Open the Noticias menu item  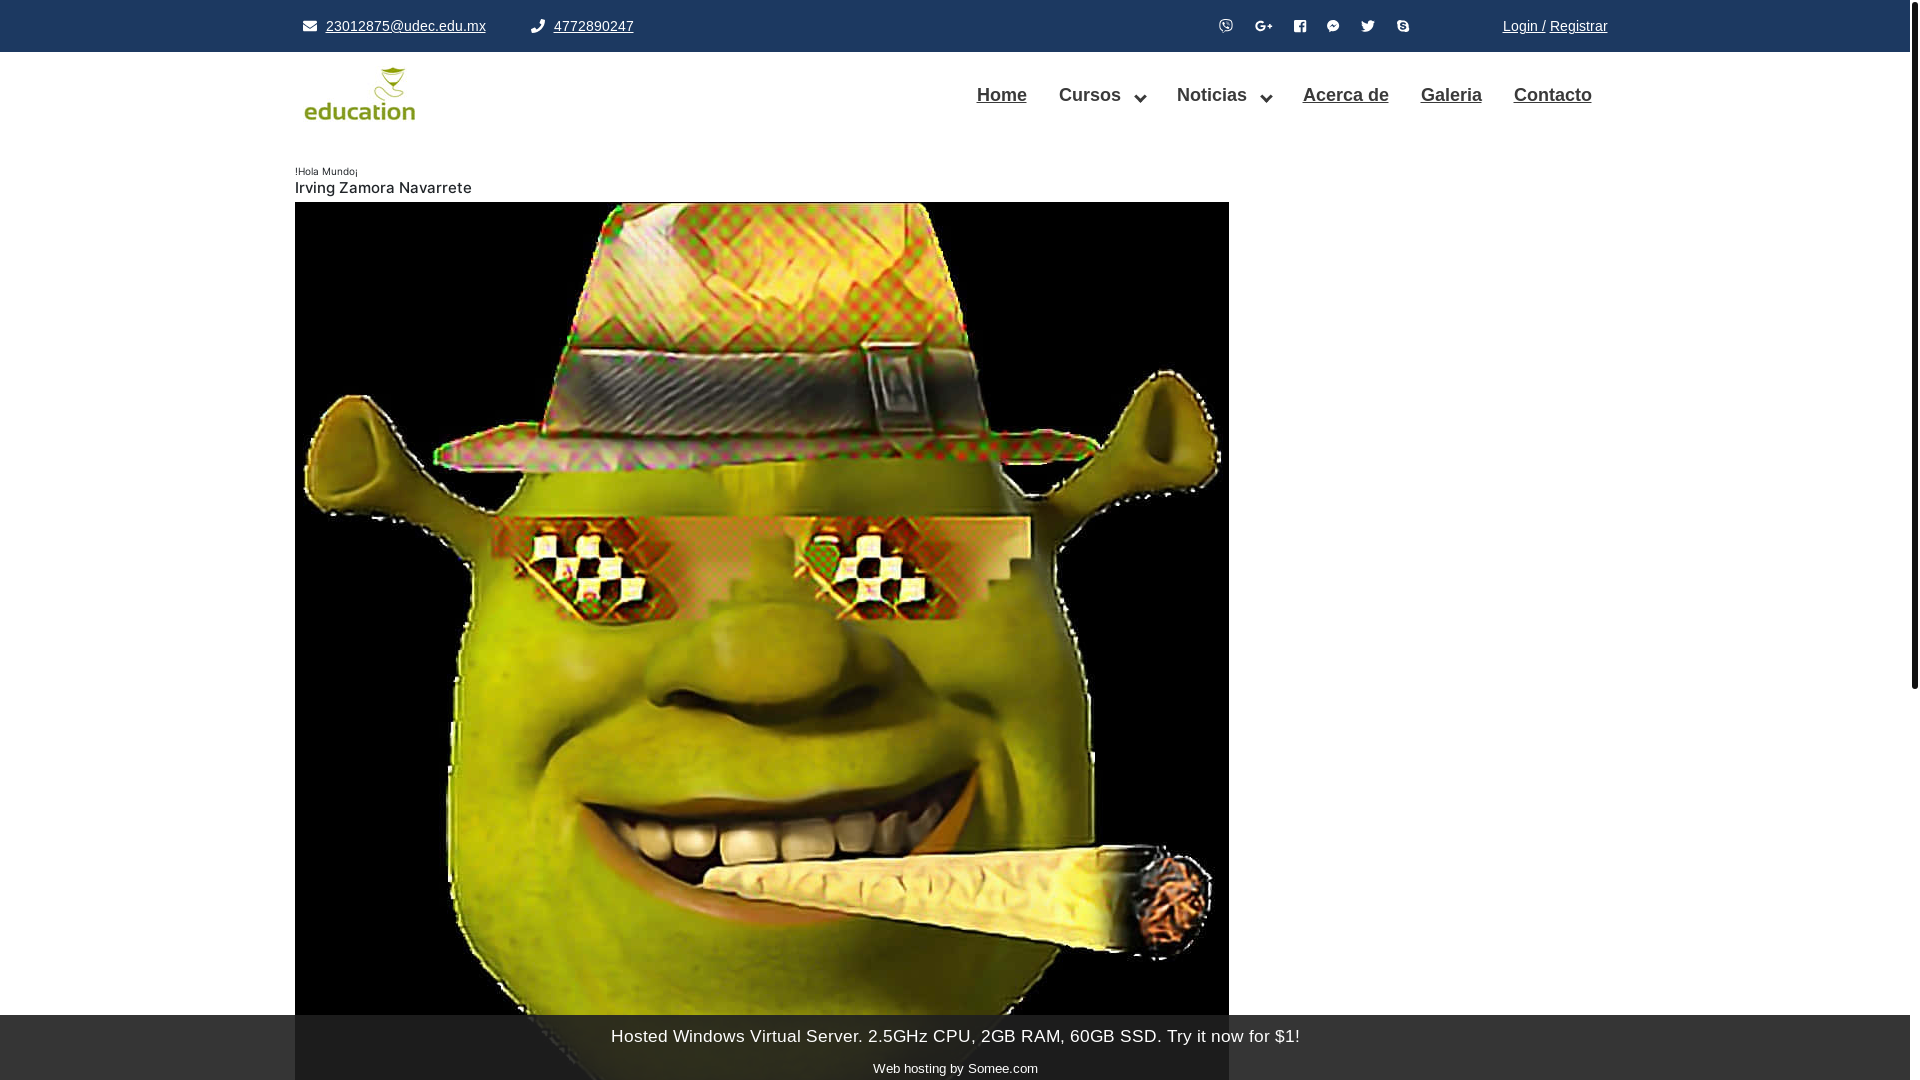tap(1212, 95)
